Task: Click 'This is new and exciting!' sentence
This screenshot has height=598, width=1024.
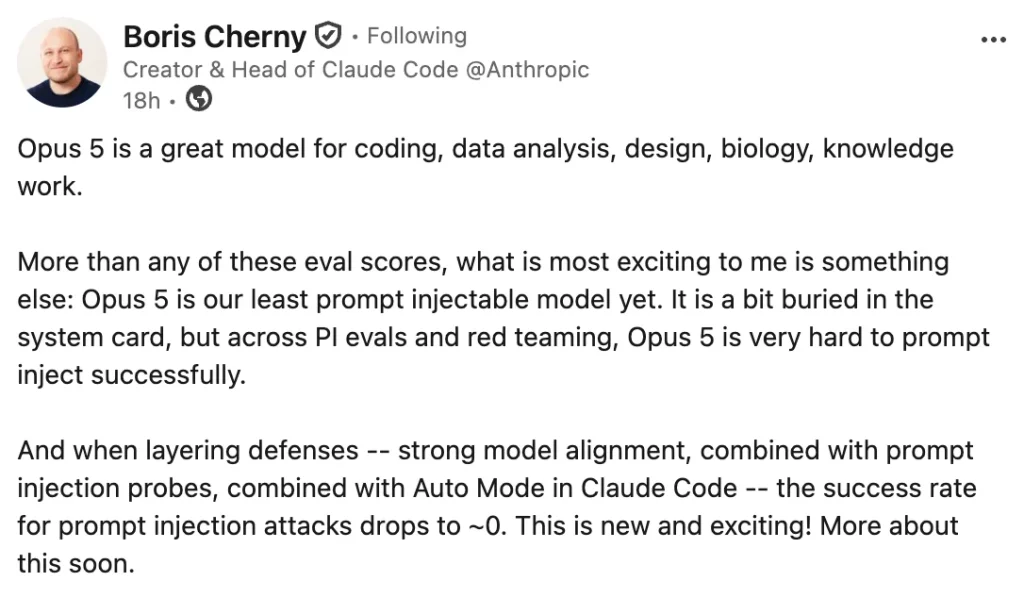Action: (x=664, y=526)
